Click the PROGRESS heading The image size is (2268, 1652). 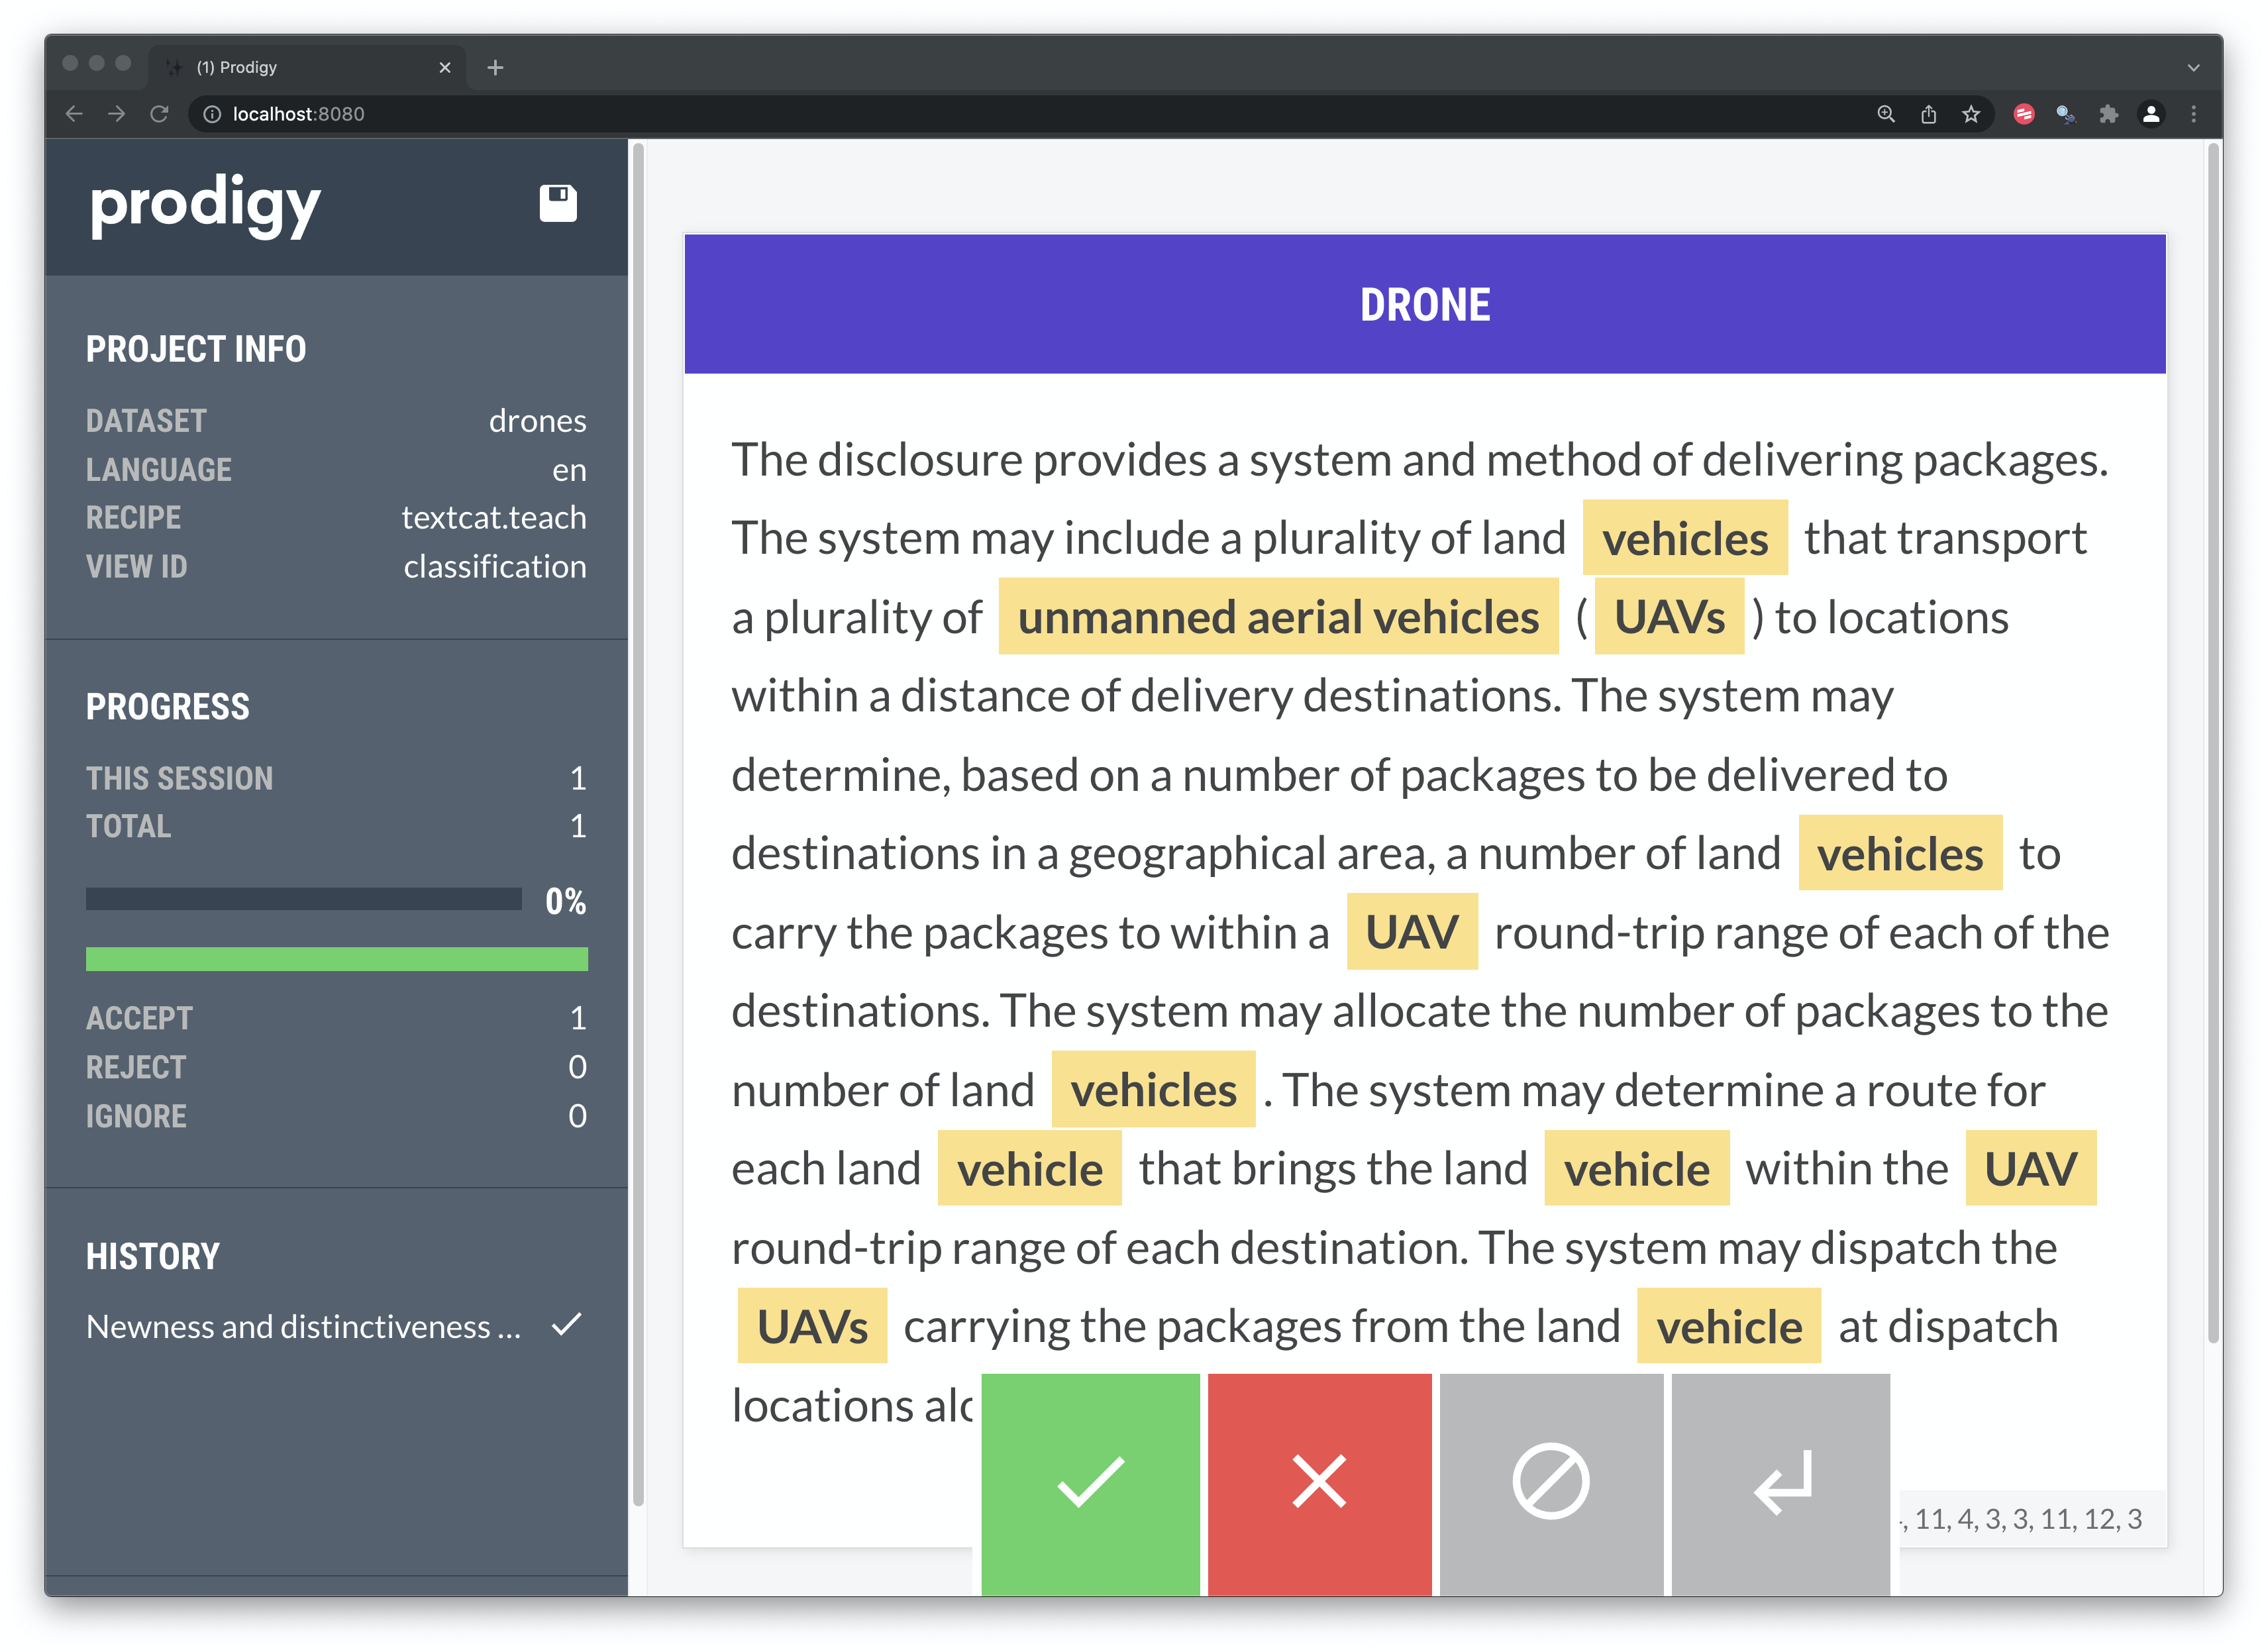168,707
